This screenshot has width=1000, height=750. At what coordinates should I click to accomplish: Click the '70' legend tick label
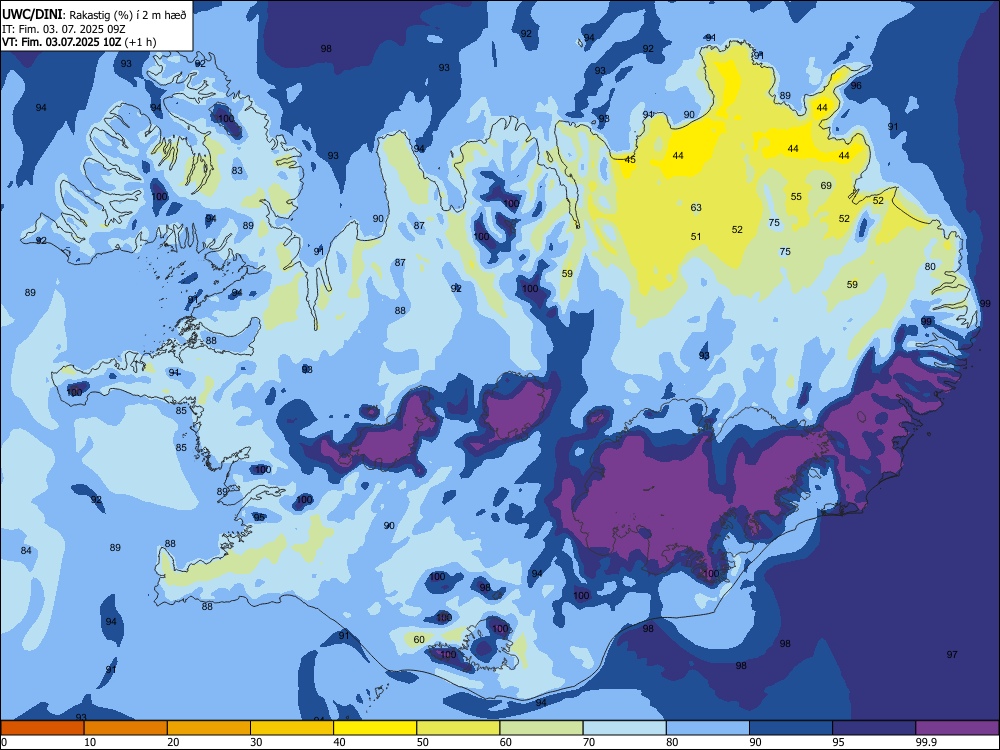point(589,742)
